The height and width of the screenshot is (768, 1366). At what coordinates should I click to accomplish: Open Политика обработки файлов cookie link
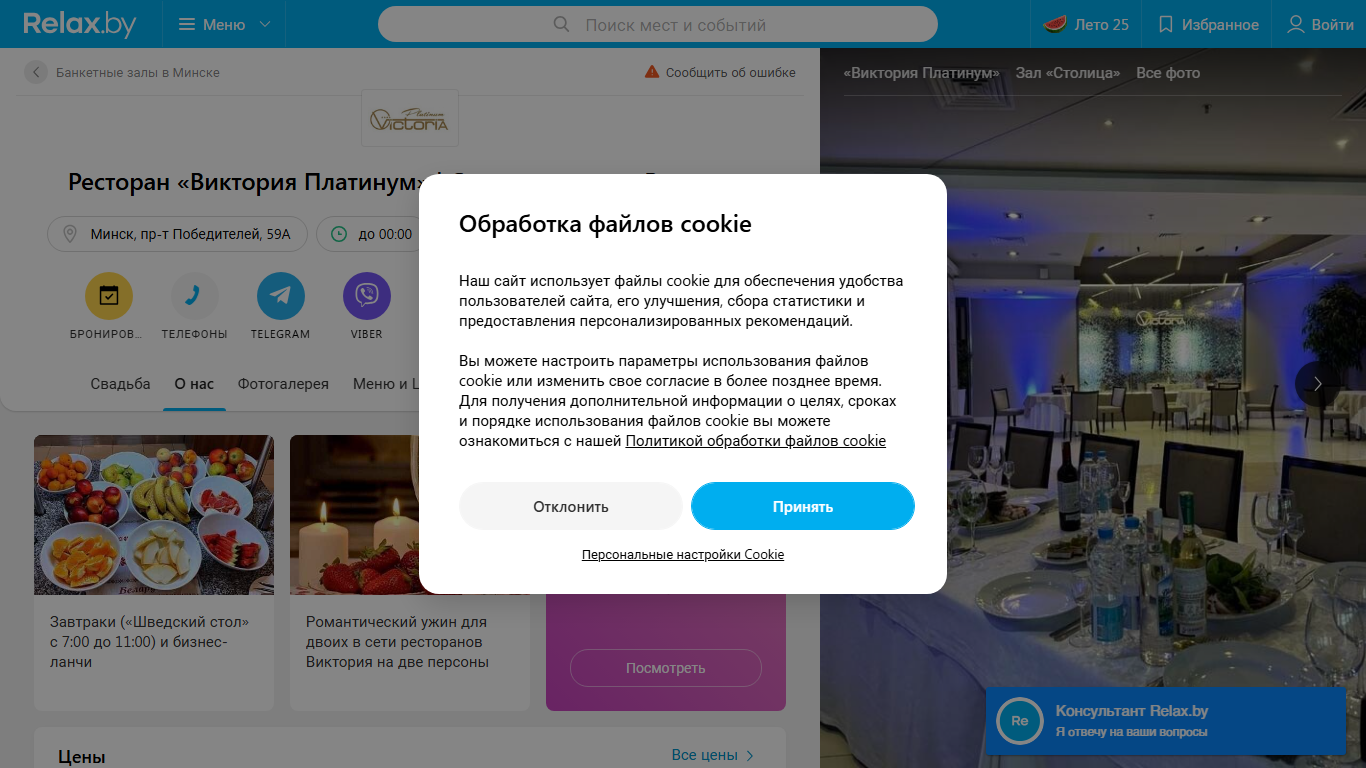tap(756, 441)
